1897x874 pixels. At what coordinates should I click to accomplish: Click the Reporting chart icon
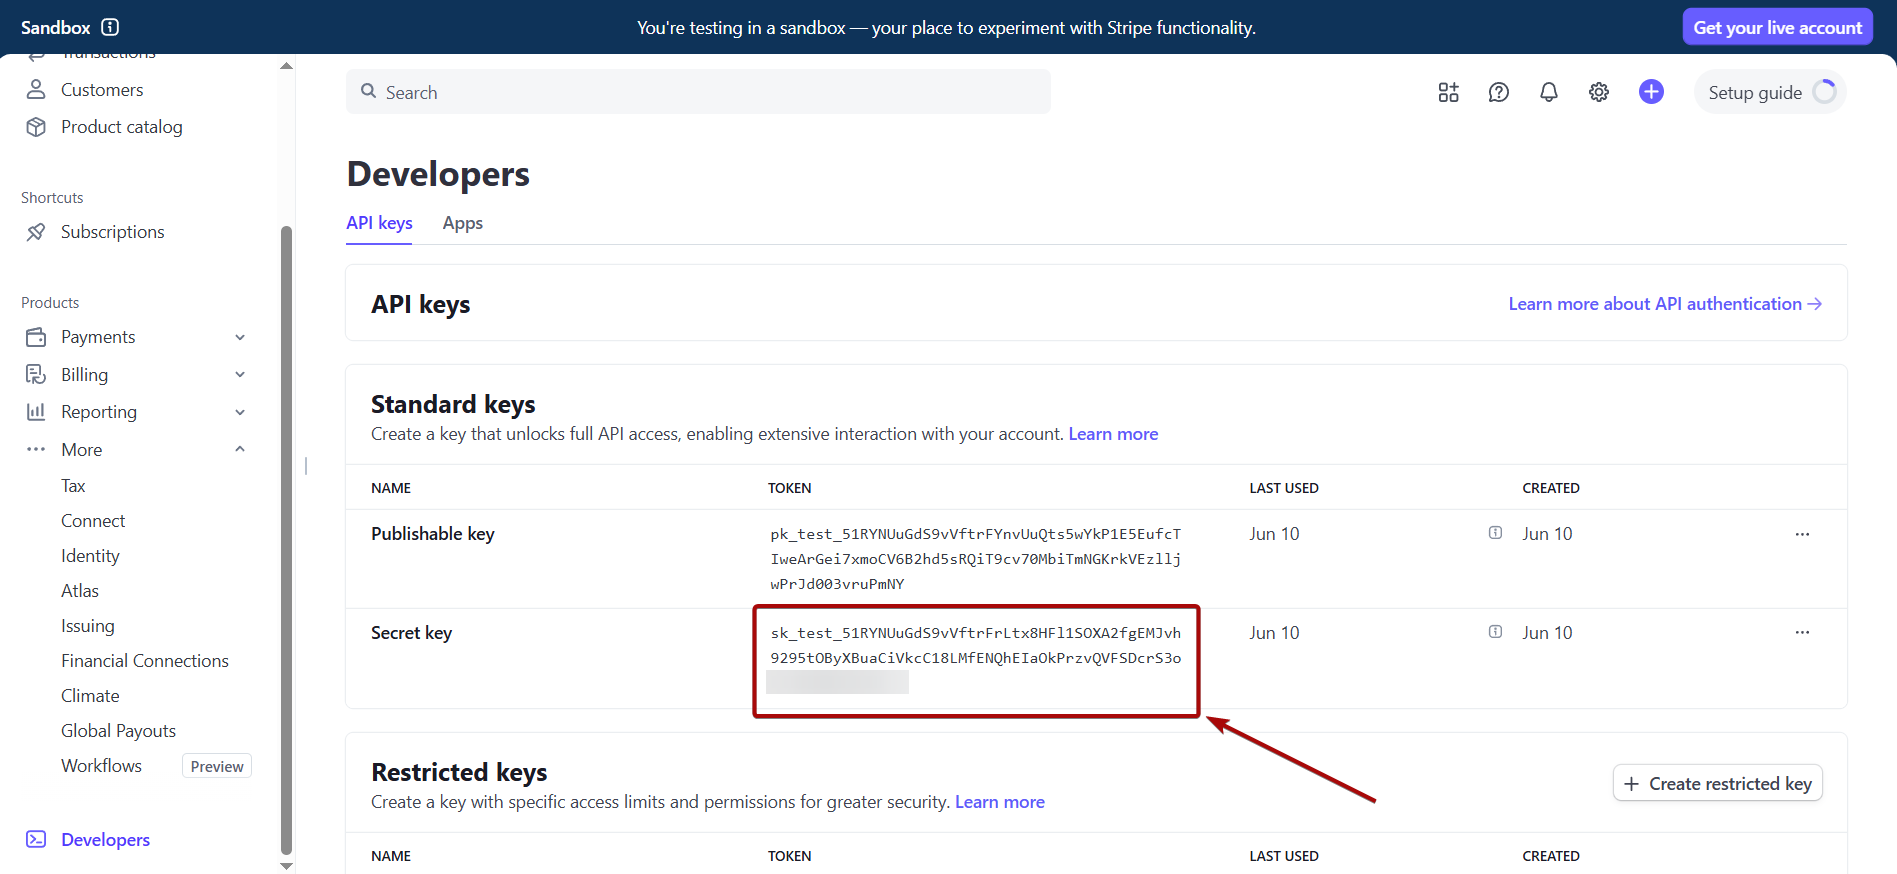coord(36,412)
